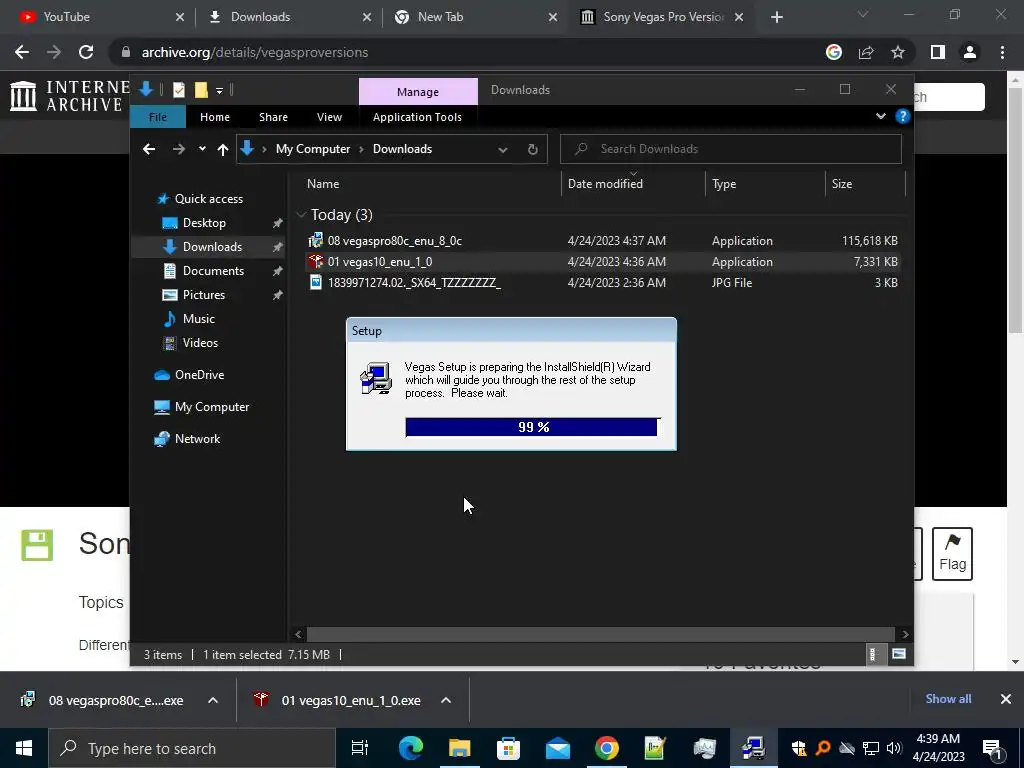The image size is (1024, 768).
Task: Open customize quick access toolbar dropdown
Action: point(219,90)
